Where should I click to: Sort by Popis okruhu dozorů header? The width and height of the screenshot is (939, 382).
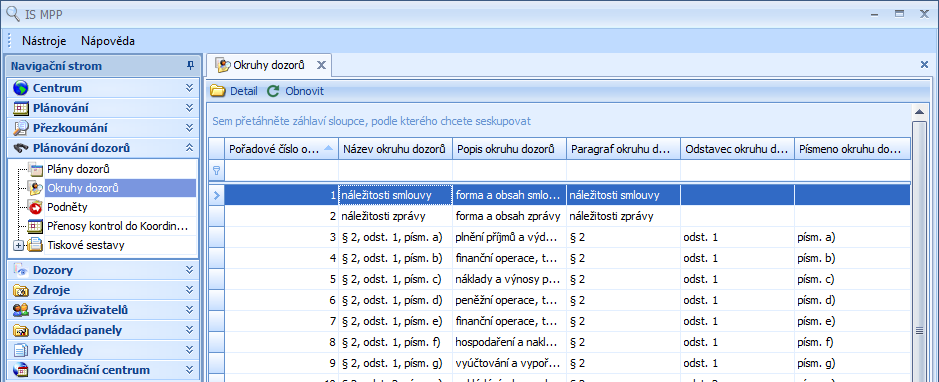click(509, 149)
